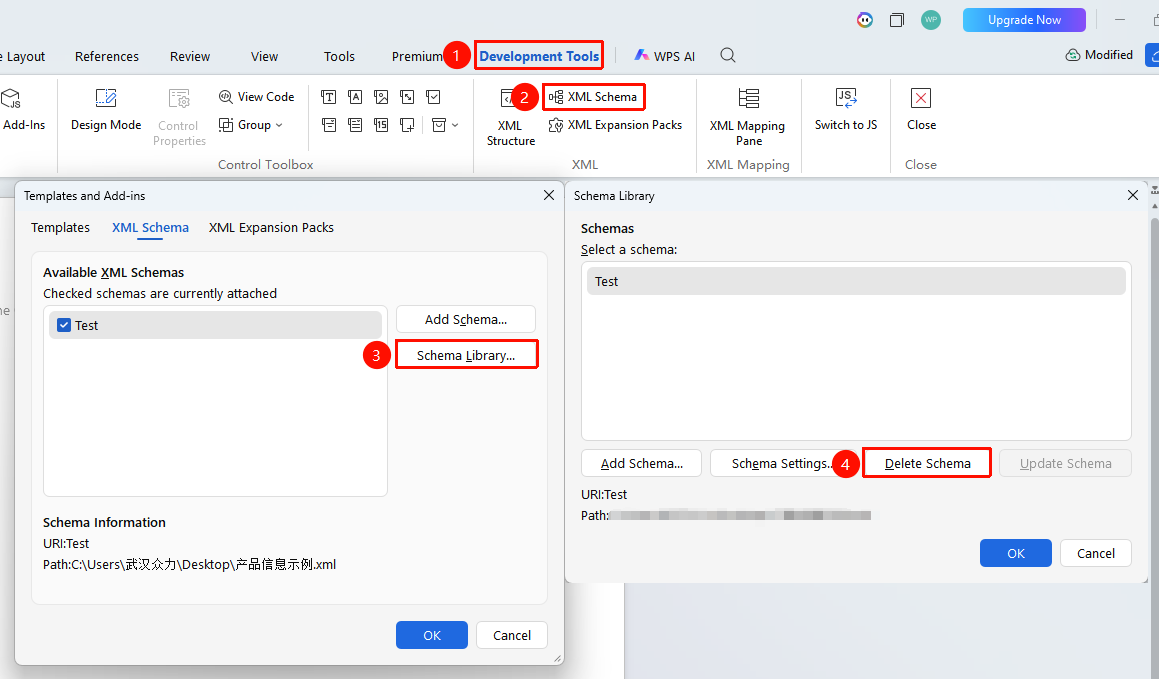Switch to the Templates tab in the dialog
The image size is (1159, 679).
tap(61, 228)
